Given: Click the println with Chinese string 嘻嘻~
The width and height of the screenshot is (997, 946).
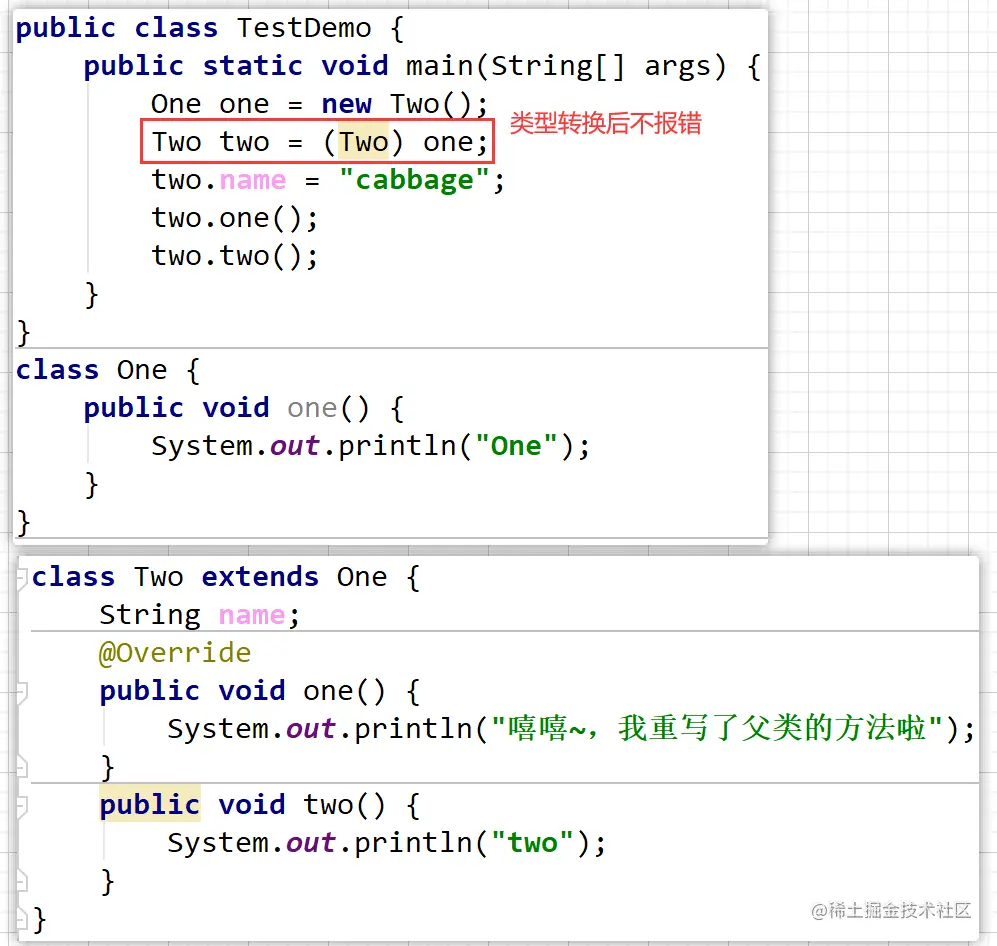Looking at the screenshot, I should tap(570, 729).
